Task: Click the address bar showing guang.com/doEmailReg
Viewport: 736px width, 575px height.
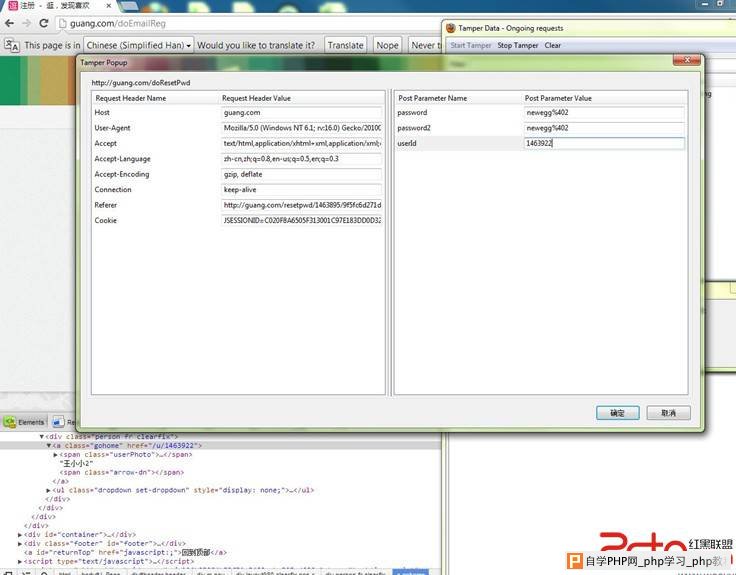Action: tap(249, 23)
